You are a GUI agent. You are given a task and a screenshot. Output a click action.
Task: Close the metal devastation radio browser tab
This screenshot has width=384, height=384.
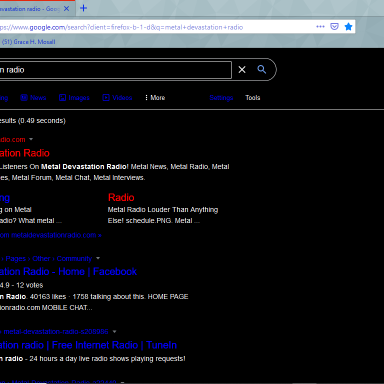click(66, 9)
